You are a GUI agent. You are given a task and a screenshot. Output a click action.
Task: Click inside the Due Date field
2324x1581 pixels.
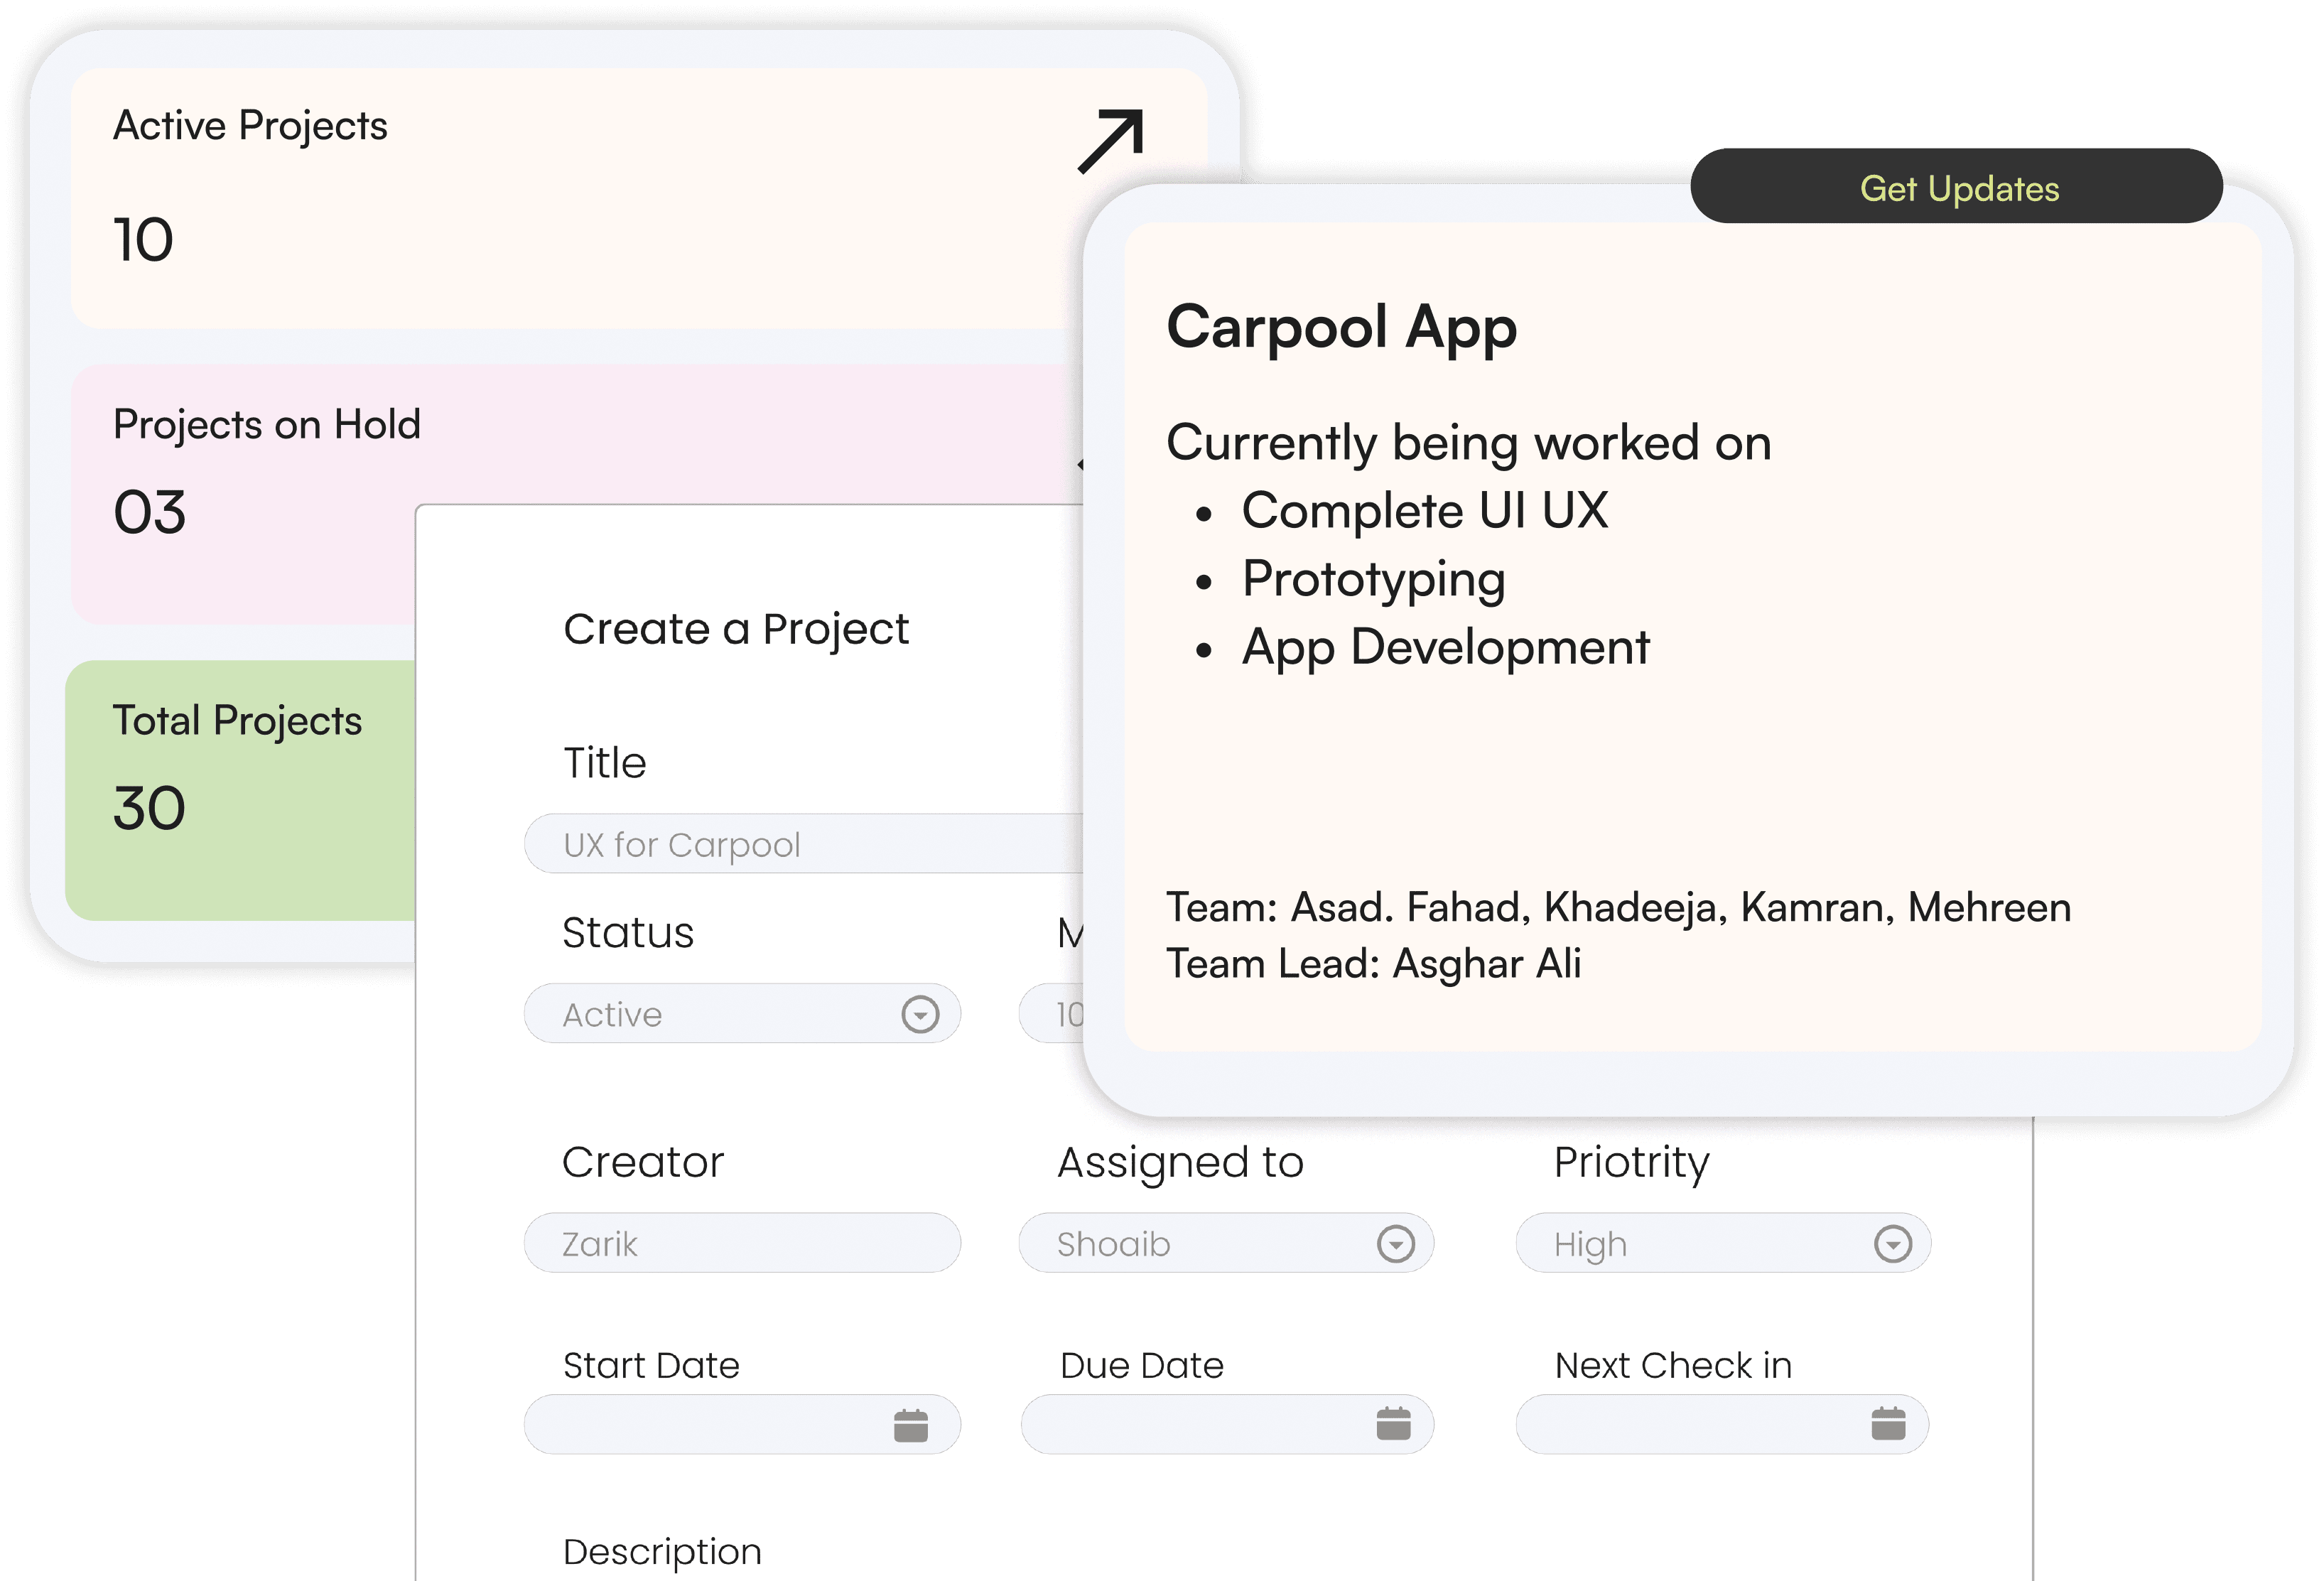pyautogui.click(x=1190, y=1425)
